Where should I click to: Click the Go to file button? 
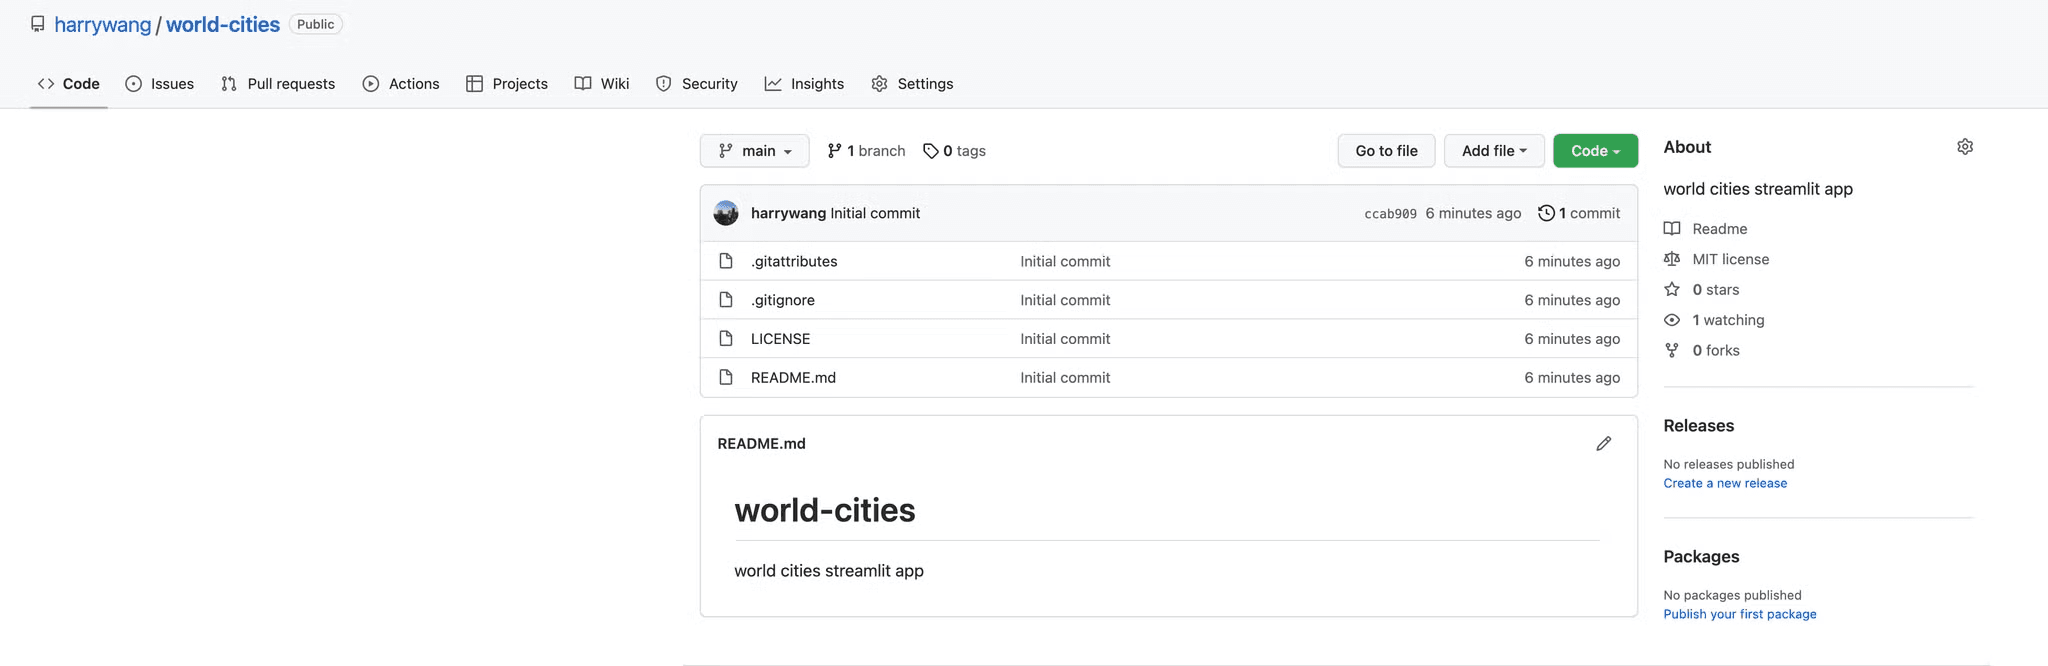click(x=1386, y=151)
